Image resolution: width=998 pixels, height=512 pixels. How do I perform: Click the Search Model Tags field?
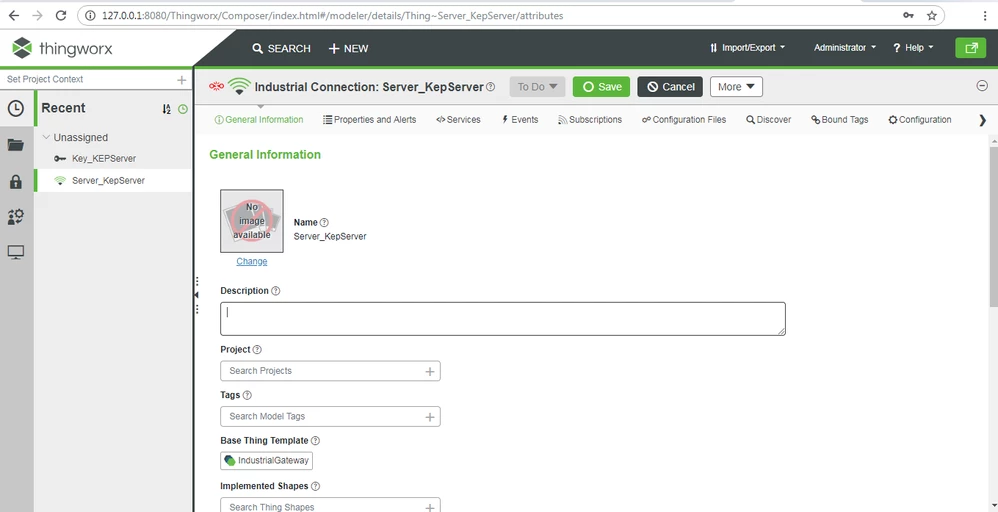coord(330,416)
